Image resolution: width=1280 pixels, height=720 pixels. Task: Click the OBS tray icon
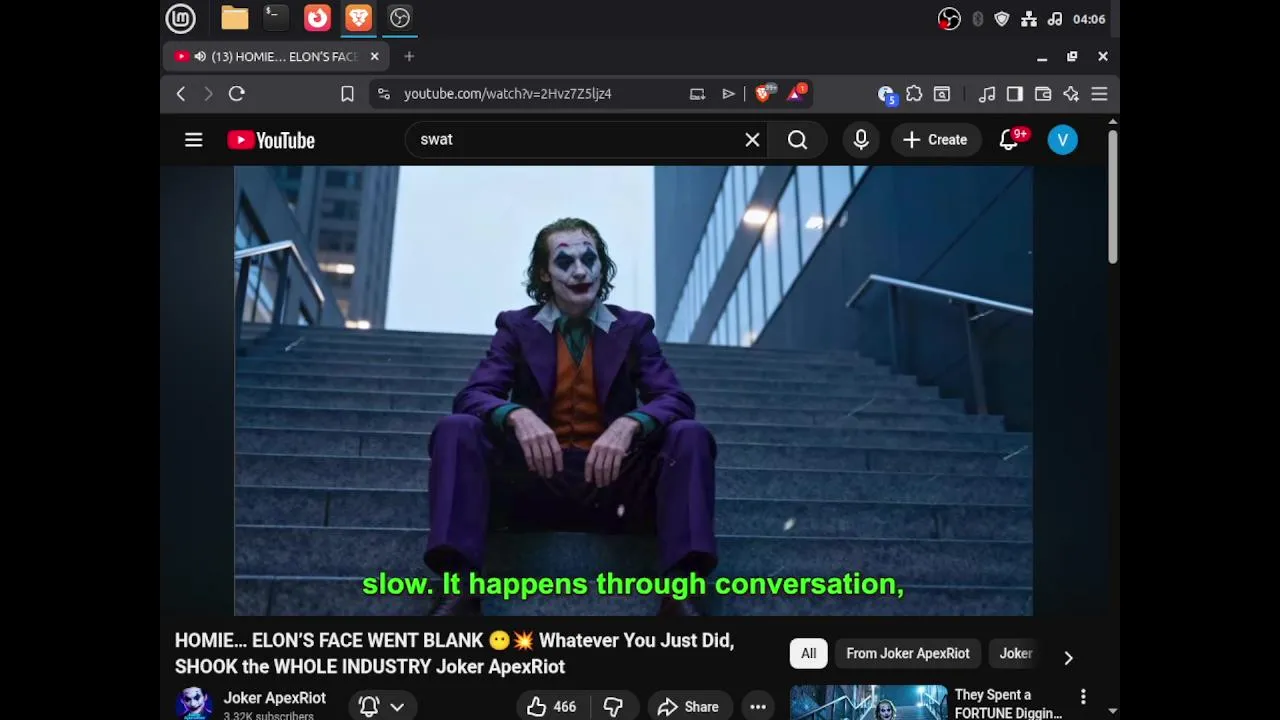point(949,19)
